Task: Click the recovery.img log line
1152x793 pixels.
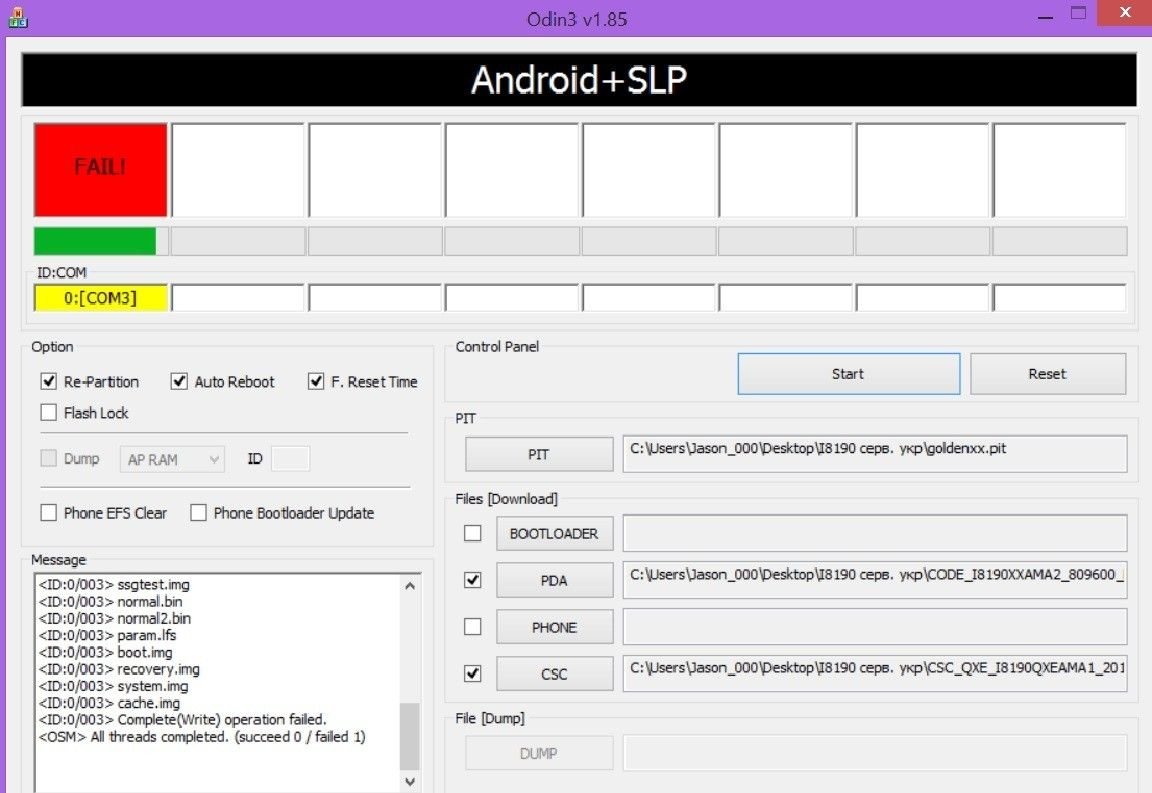Action: [x=119, y=669]
